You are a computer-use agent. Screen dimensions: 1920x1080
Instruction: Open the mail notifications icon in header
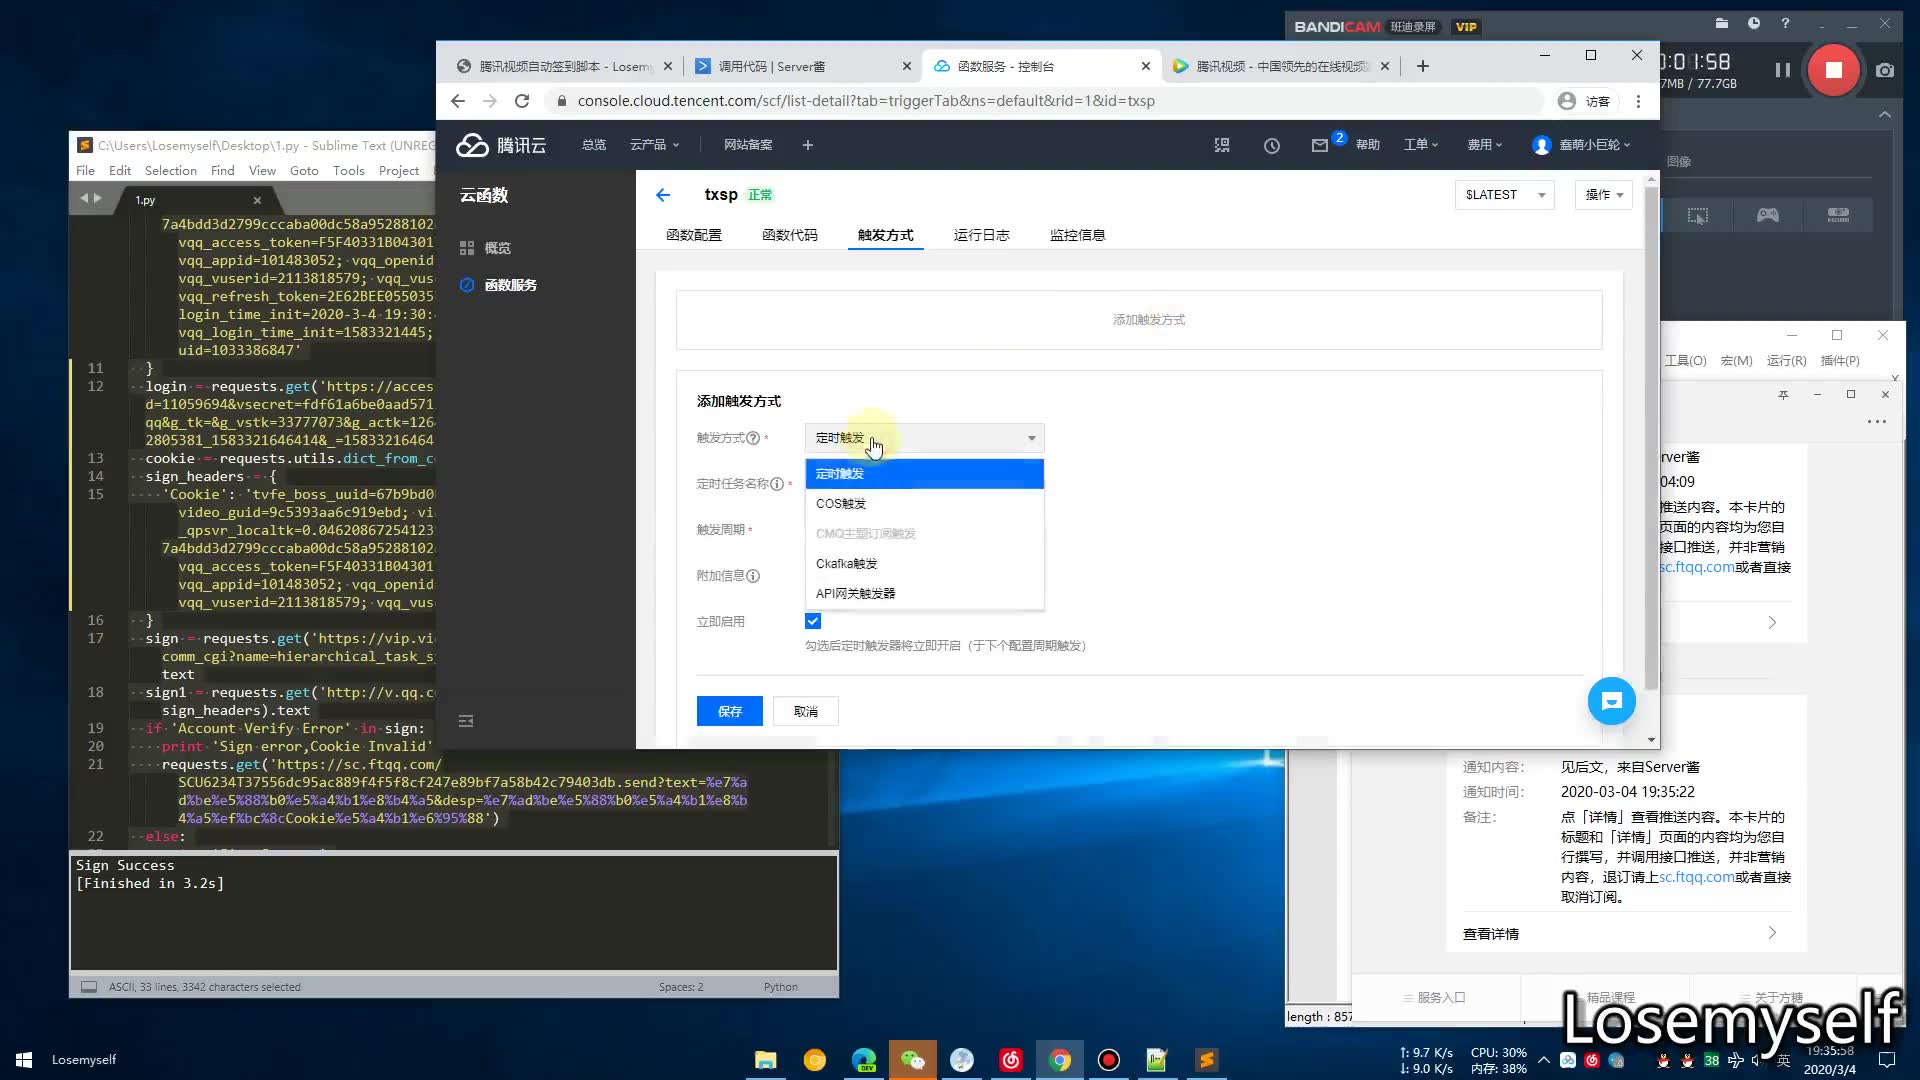1320,146
